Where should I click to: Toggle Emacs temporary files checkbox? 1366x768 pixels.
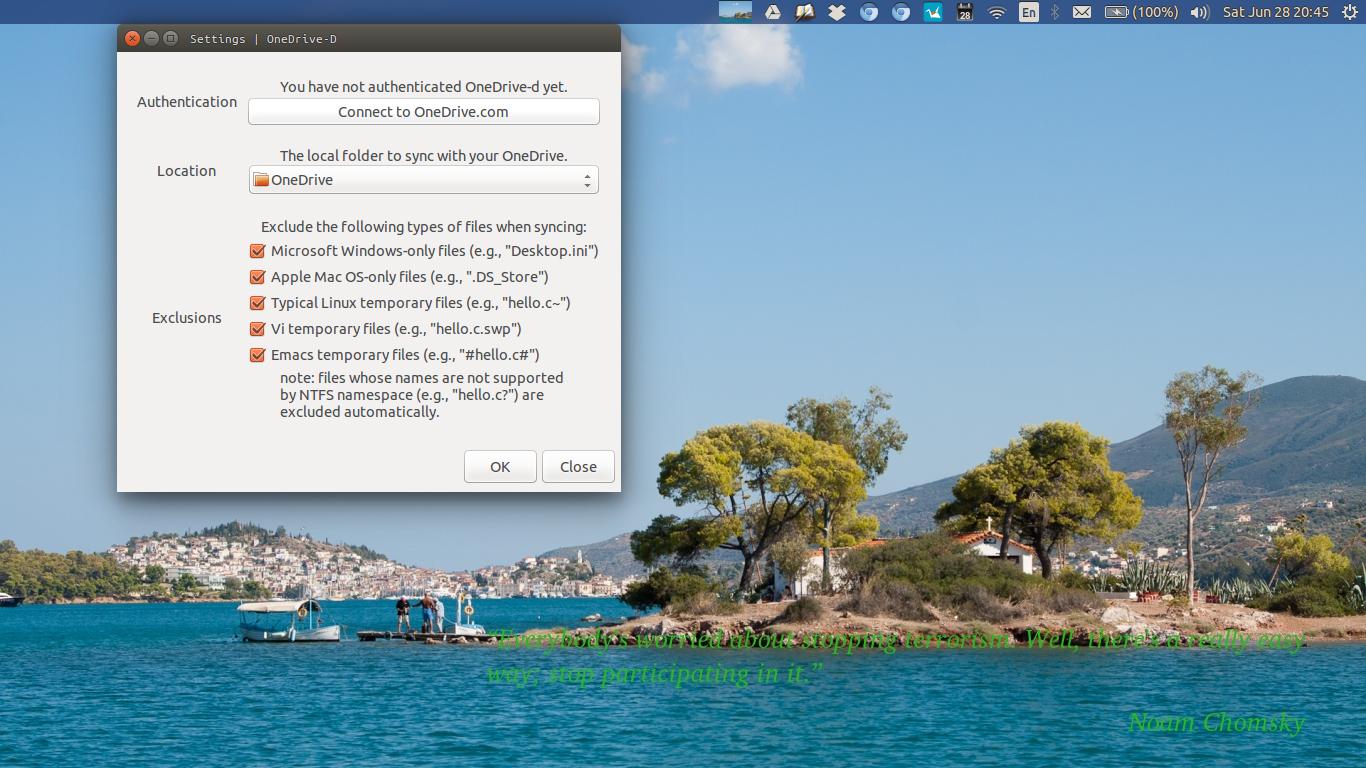[258, 355]
